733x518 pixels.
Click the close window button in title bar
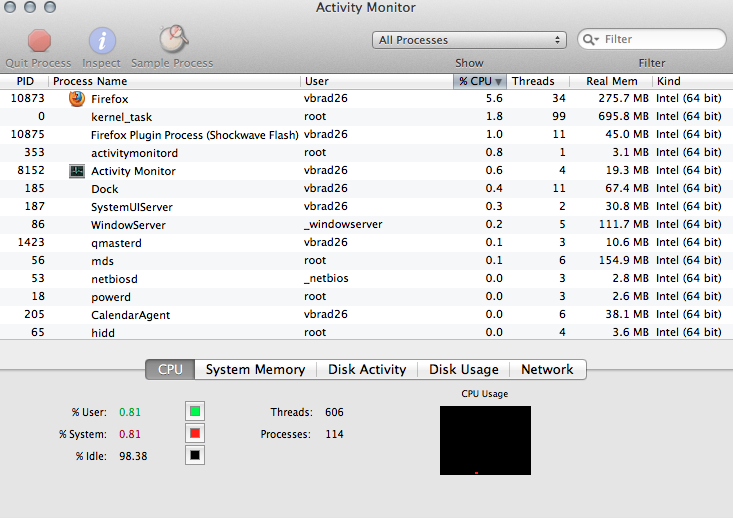[x=10, y=7]
